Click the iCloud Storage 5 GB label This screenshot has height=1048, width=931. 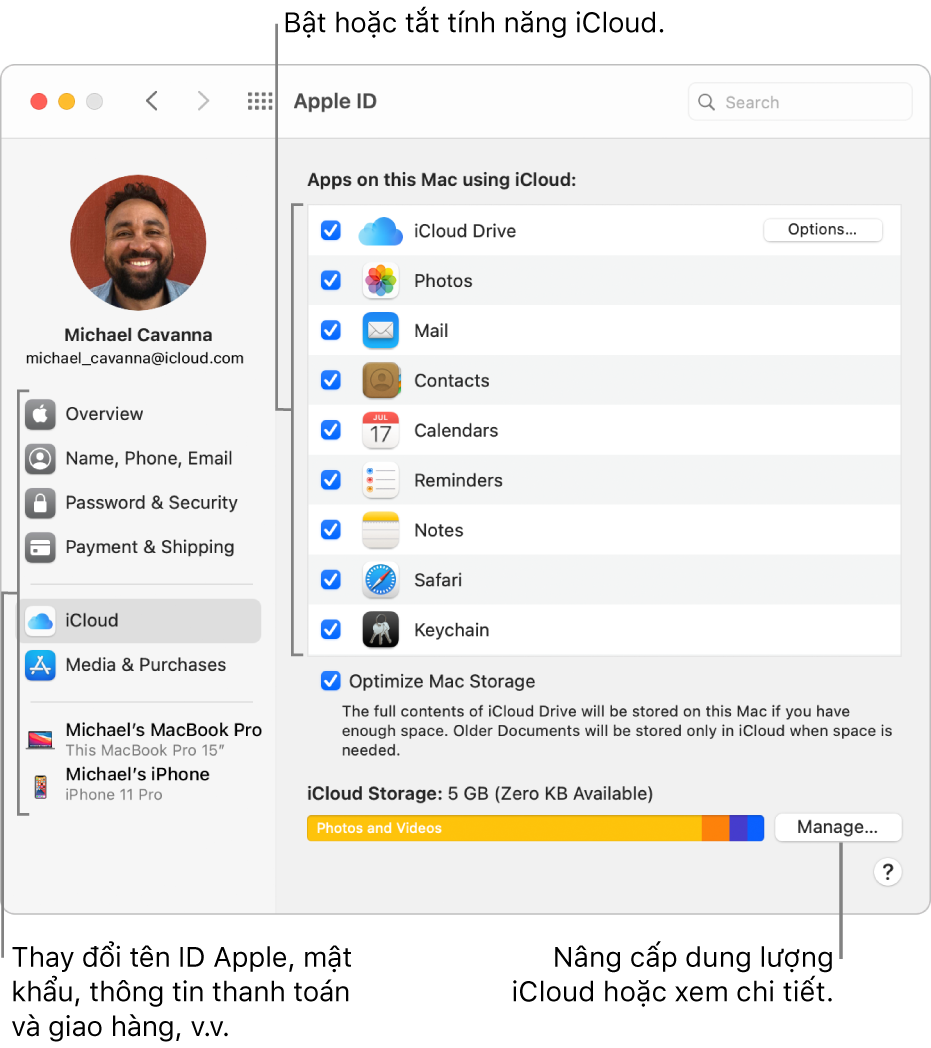click(x=480, y=793)
